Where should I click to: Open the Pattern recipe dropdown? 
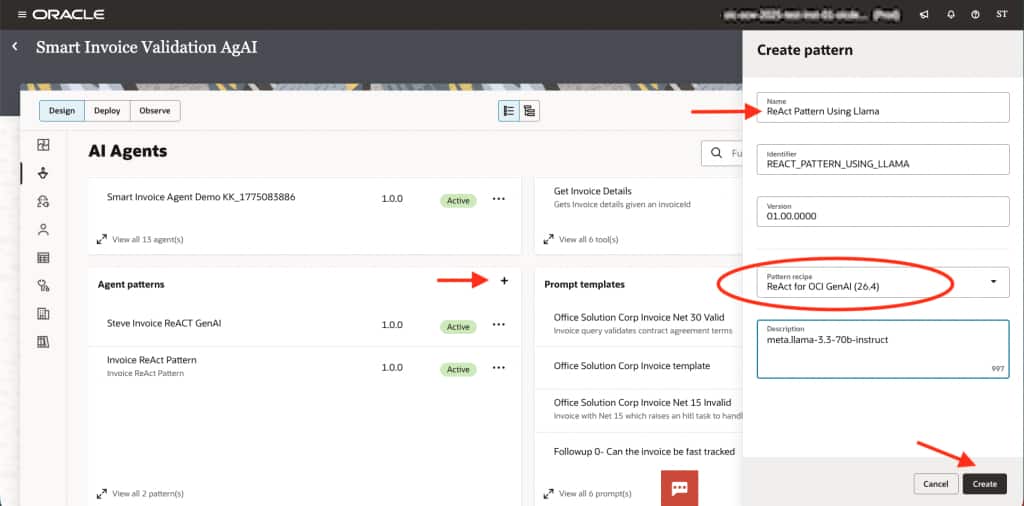883,282
